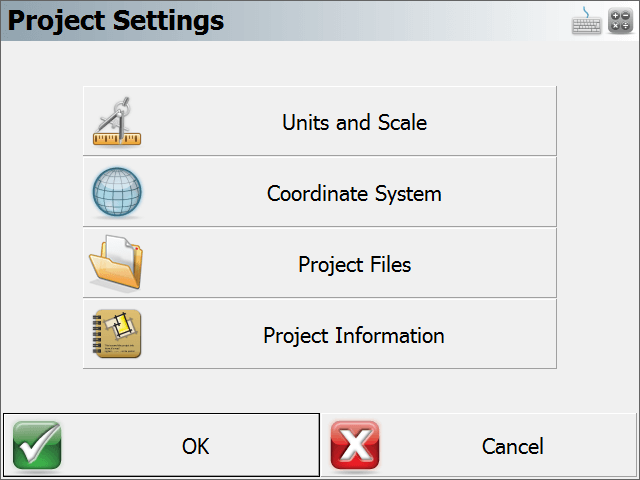Click the compass and ruler icon
The image size is (640, 480).
pyautogui.click(x=117, y=121)
